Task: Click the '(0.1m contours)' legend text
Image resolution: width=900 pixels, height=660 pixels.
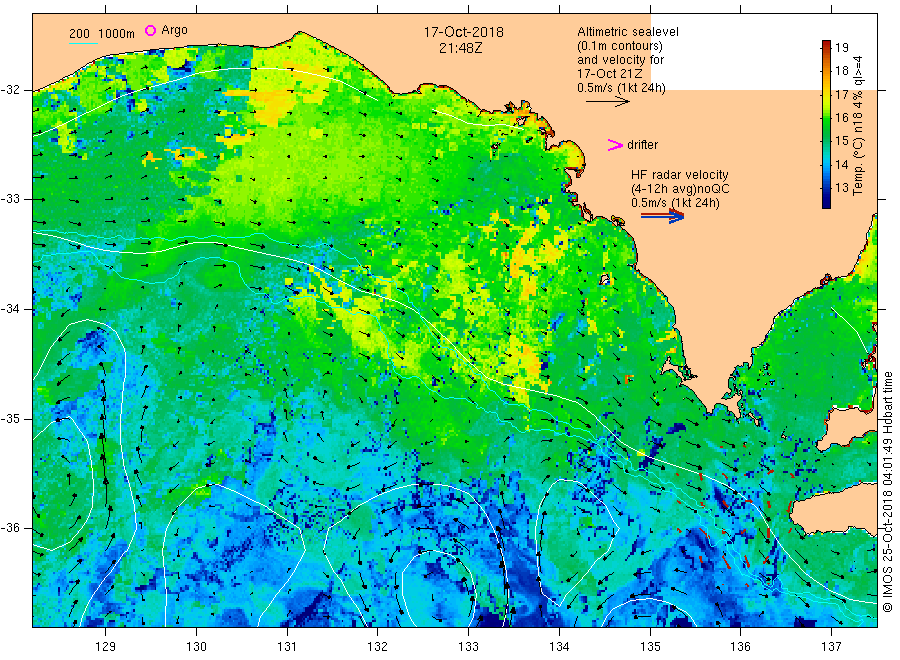Action: coord(619,46)
